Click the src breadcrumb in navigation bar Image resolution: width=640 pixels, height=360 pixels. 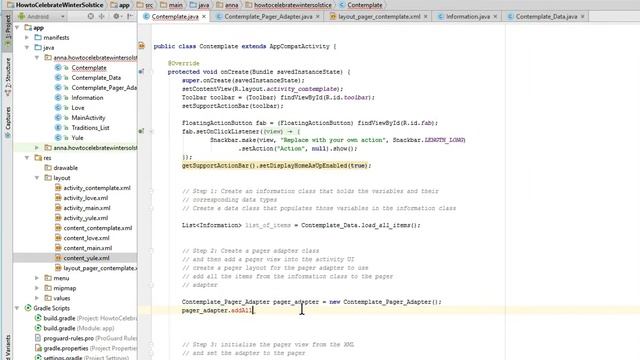point(145,5)
